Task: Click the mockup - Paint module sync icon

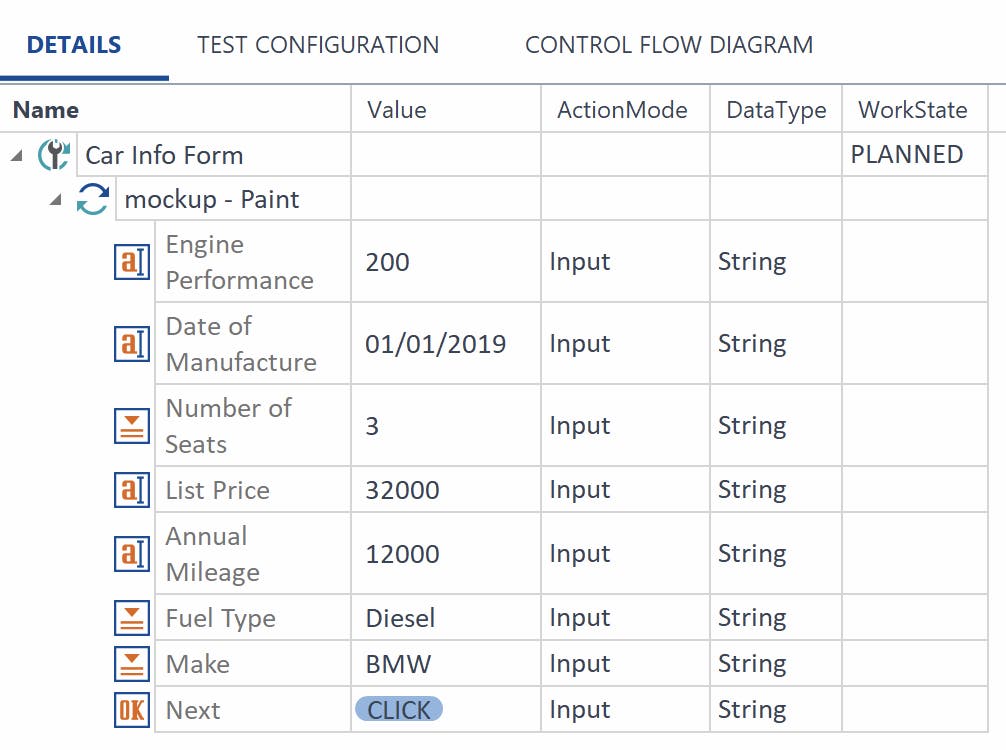Action: [x=93, y=199]
